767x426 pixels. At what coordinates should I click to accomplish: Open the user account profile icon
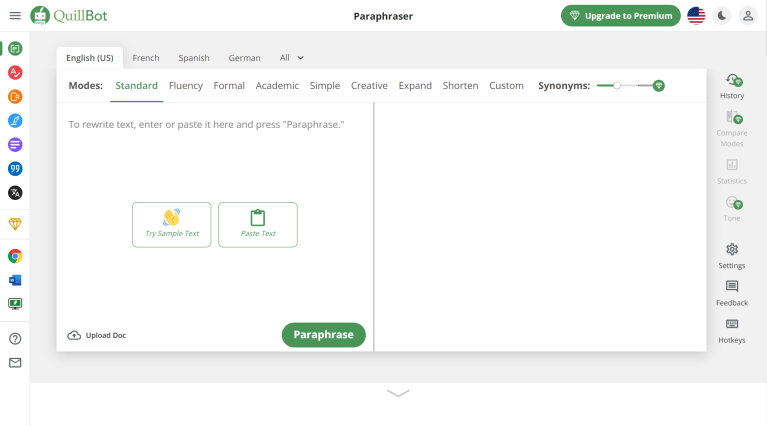[x=748, y=16]
